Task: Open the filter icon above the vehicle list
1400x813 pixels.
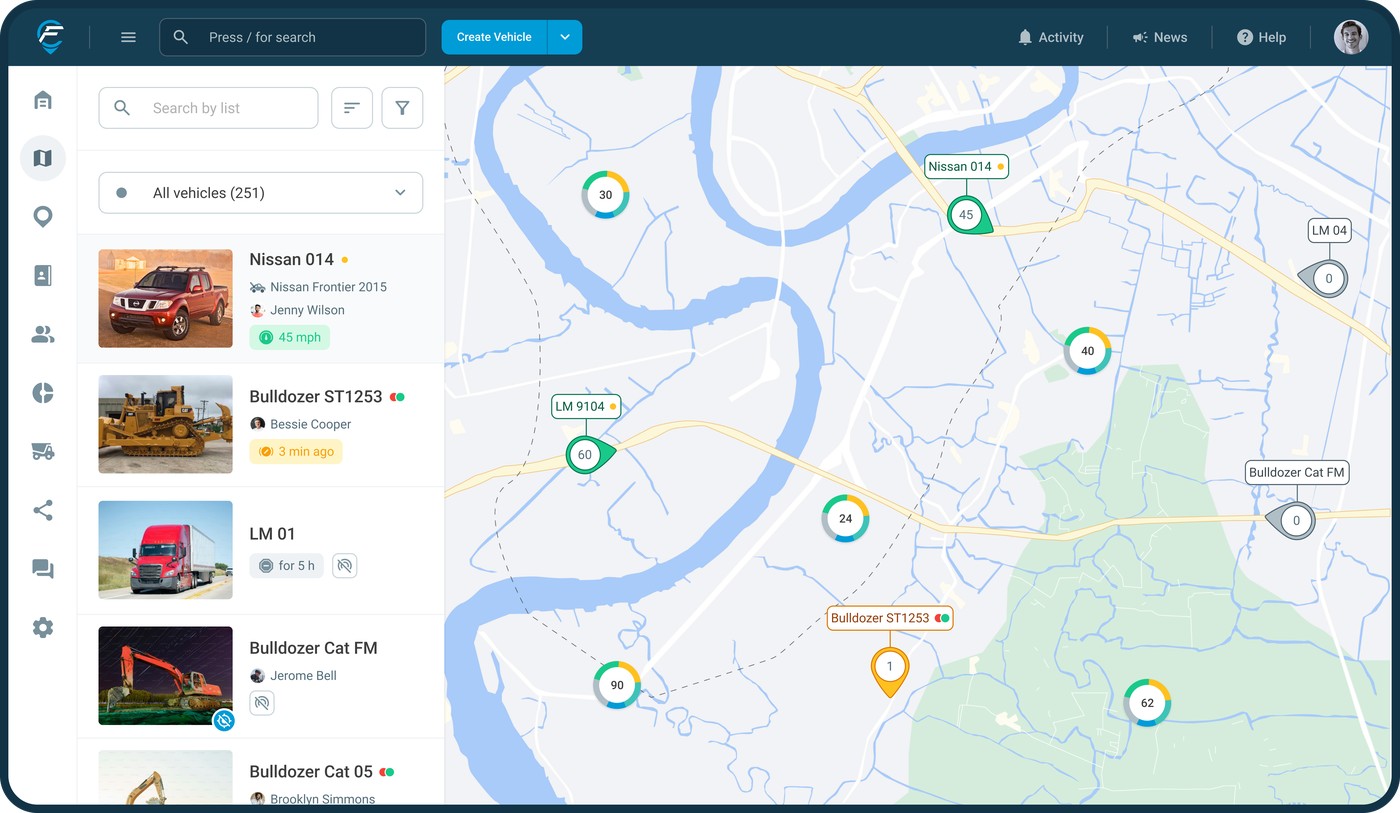Action: tap(402, 107)
